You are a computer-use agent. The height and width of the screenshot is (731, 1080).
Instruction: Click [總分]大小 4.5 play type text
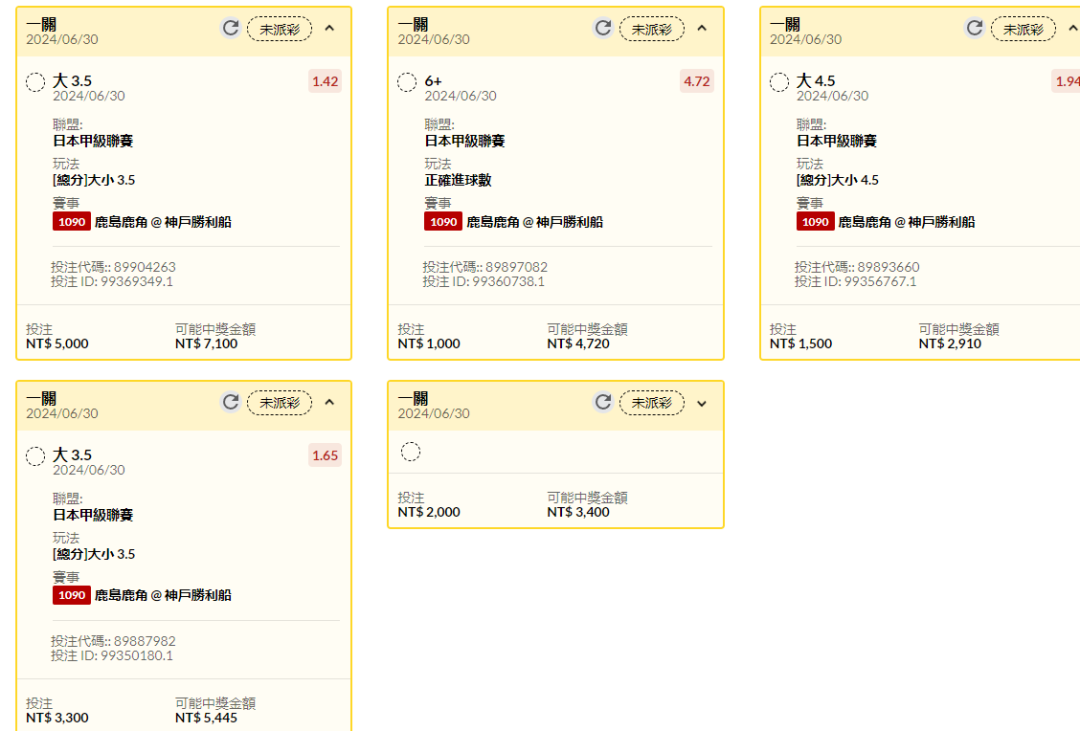point(838,180)
